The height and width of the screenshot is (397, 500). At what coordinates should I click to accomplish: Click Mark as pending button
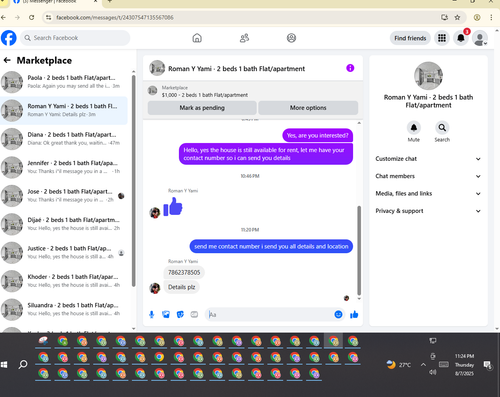pos(202,108)
